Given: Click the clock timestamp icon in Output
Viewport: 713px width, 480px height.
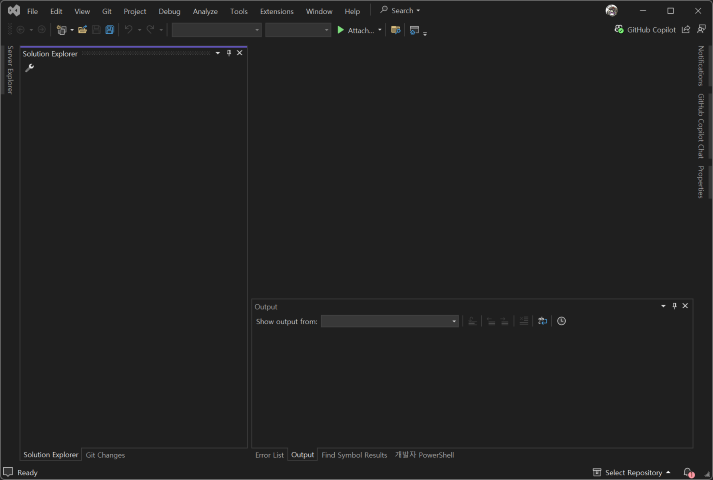Looking at the screenshot, I should [x=561, y=321].
